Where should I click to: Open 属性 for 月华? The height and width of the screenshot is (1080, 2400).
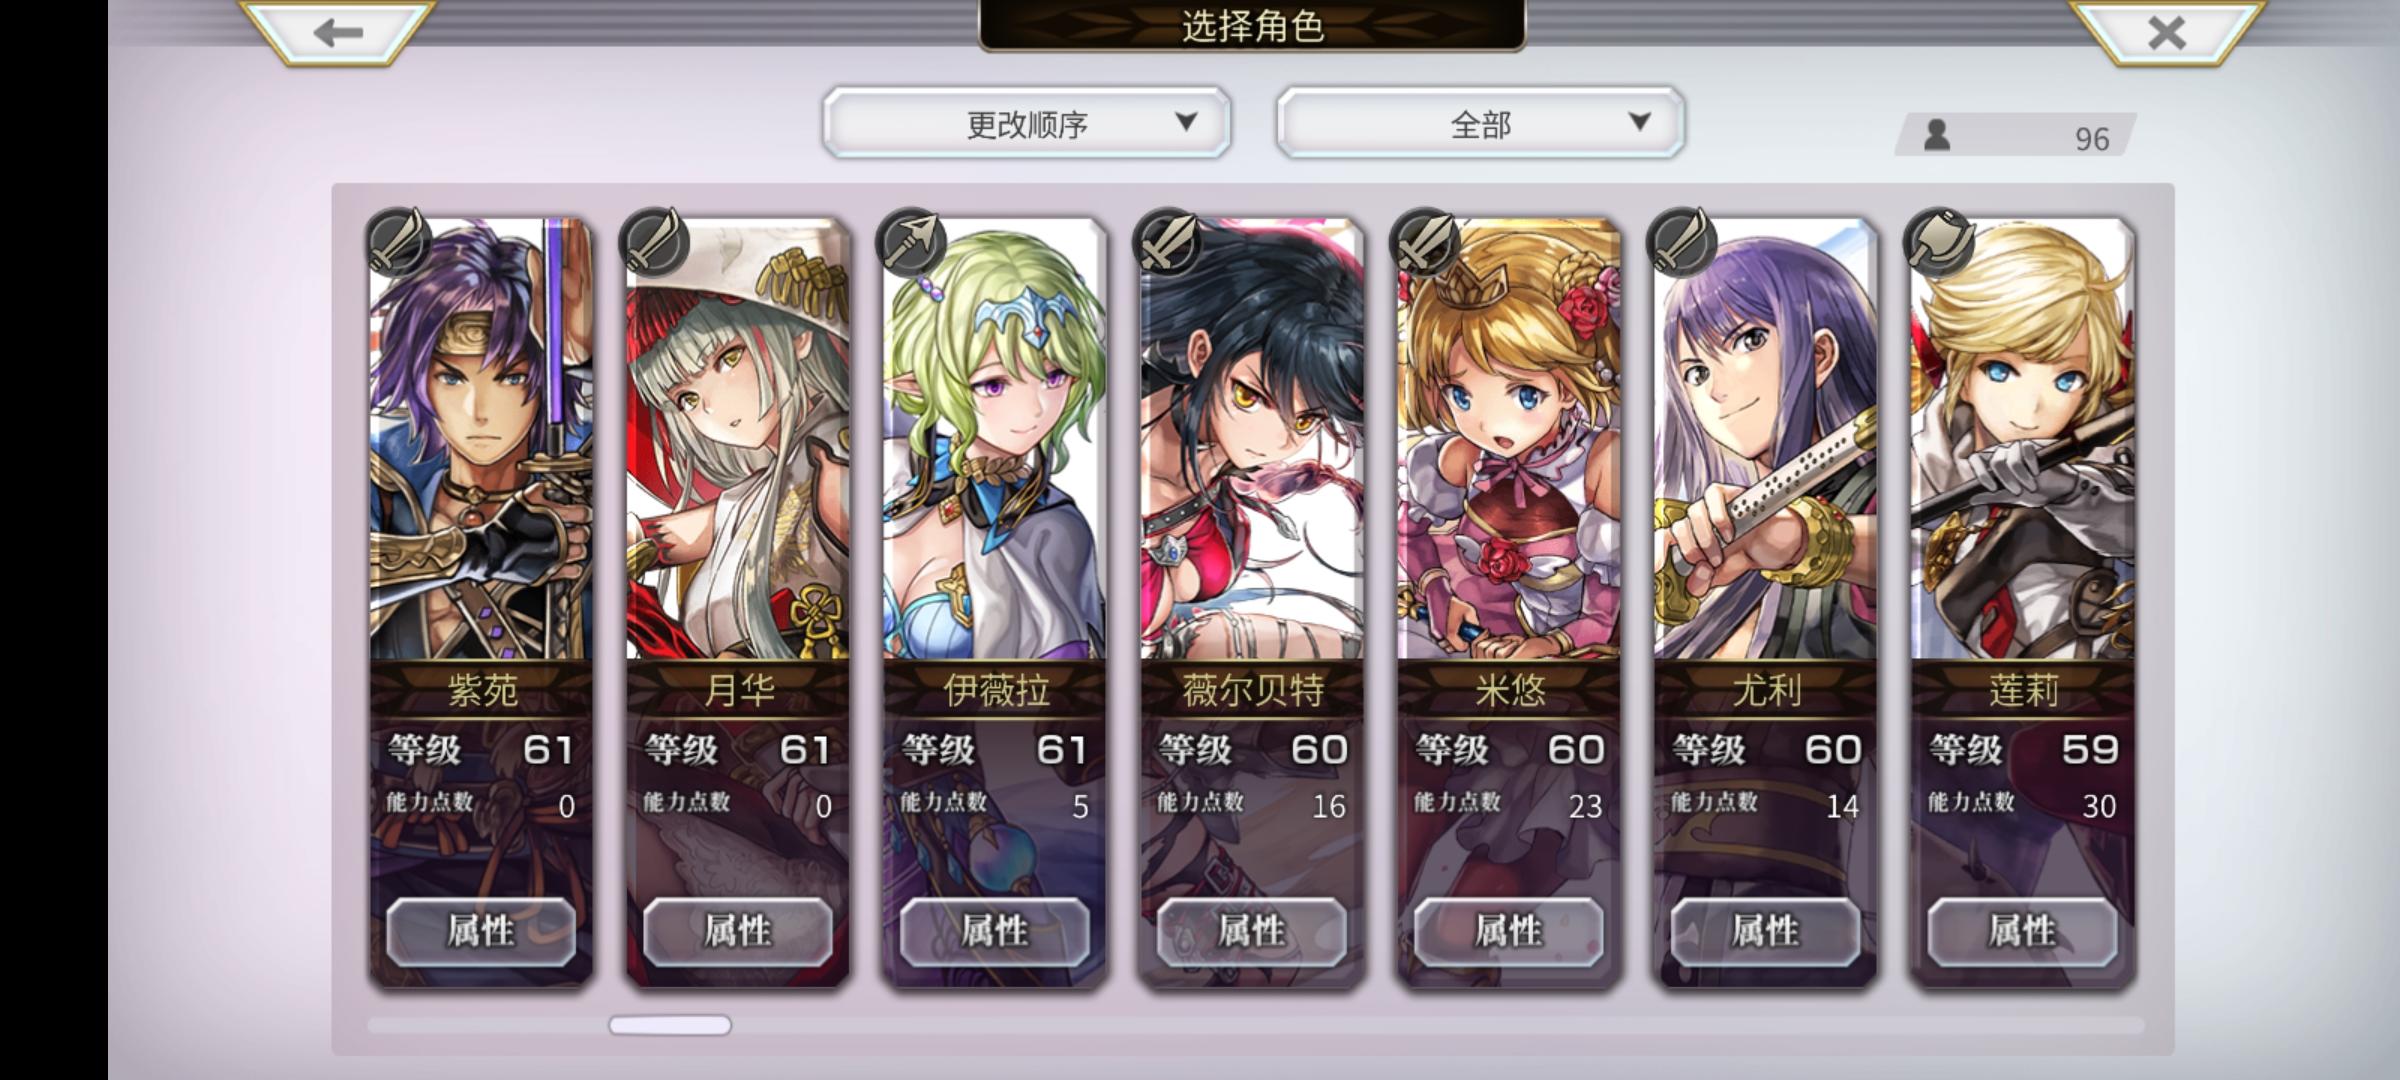[x=738, y=931]
